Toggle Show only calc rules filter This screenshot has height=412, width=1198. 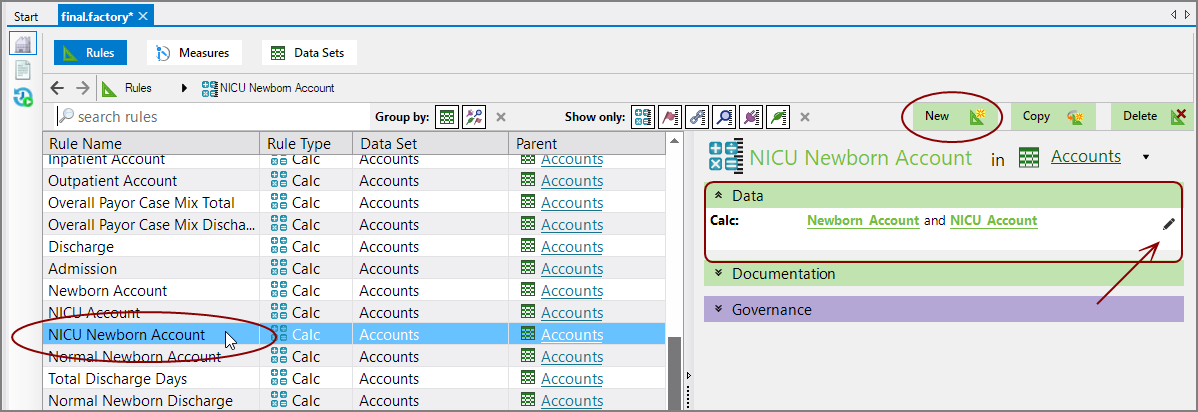(x=644, y=117)
